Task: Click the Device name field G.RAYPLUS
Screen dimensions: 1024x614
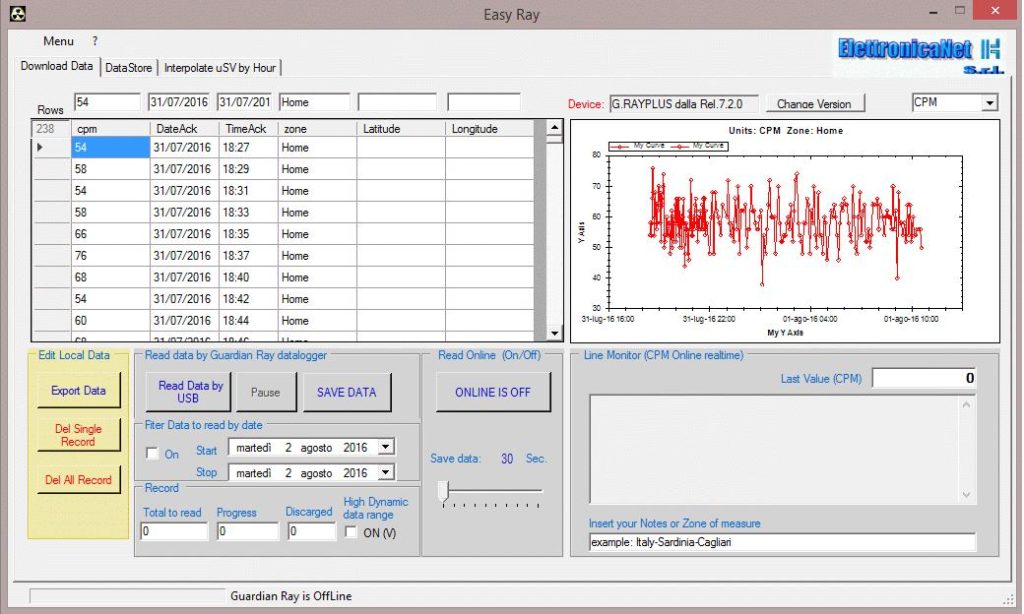Action: [x=684, y=104]
